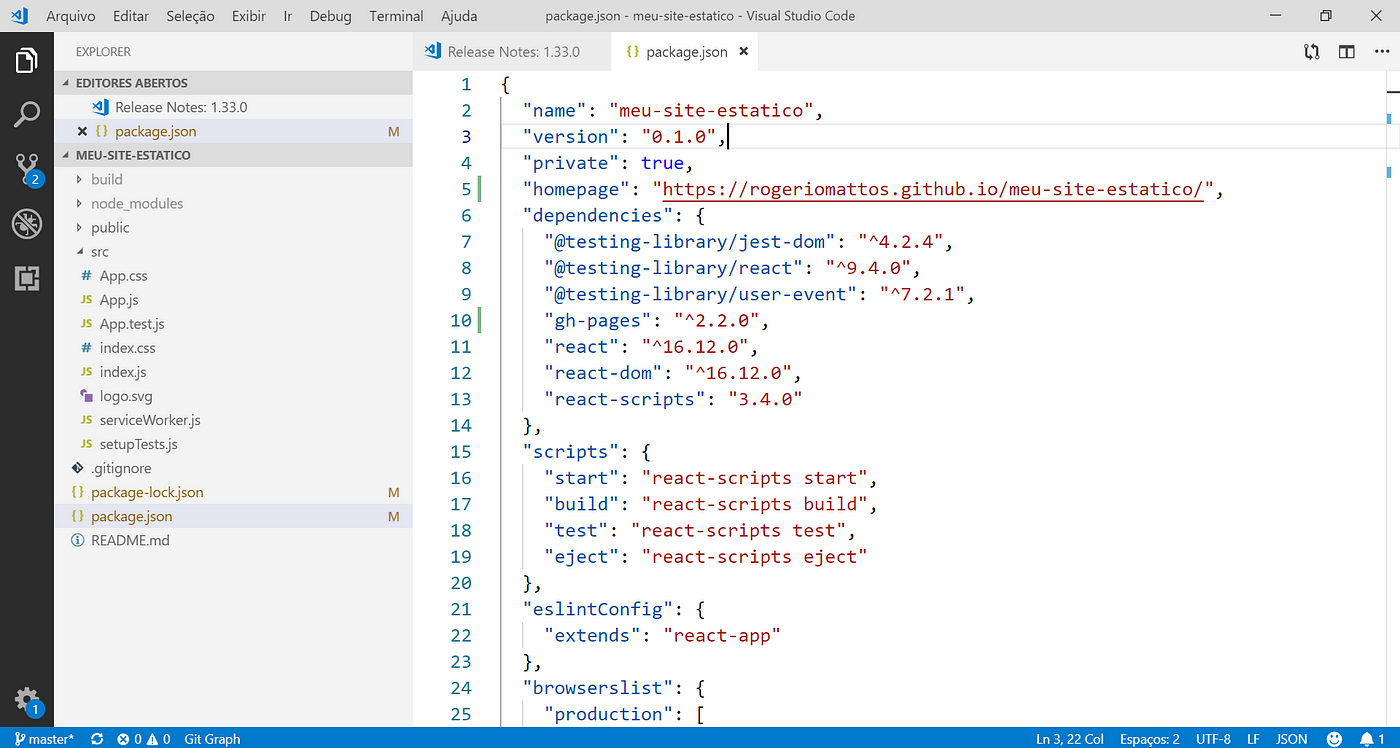
Task: Change language mode JSON in status bar
Action: pyautogui.click(x=1291, y=739)
